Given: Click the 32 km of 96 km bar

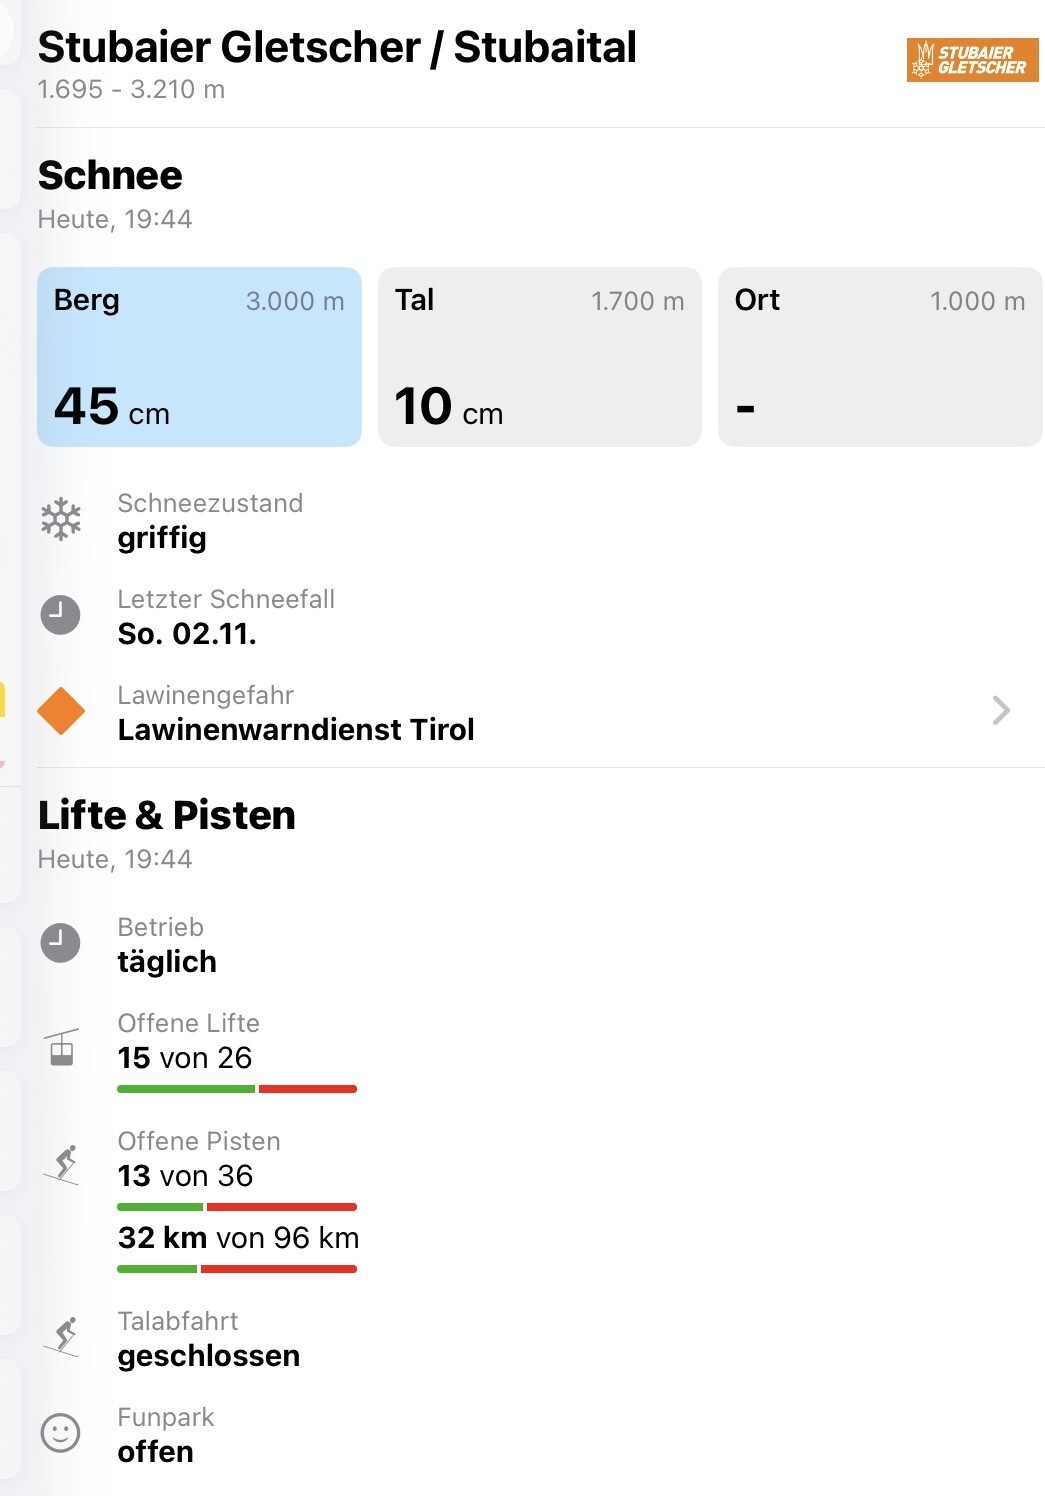Looking at the screenshot, I should pos(237,1269).
